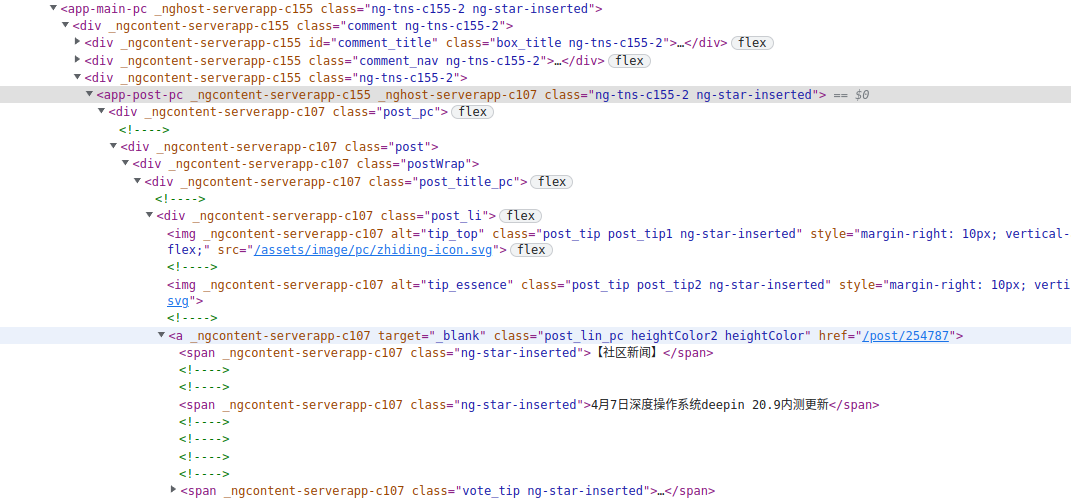Click the "== $0" marker on selected row

pos(851,95)
